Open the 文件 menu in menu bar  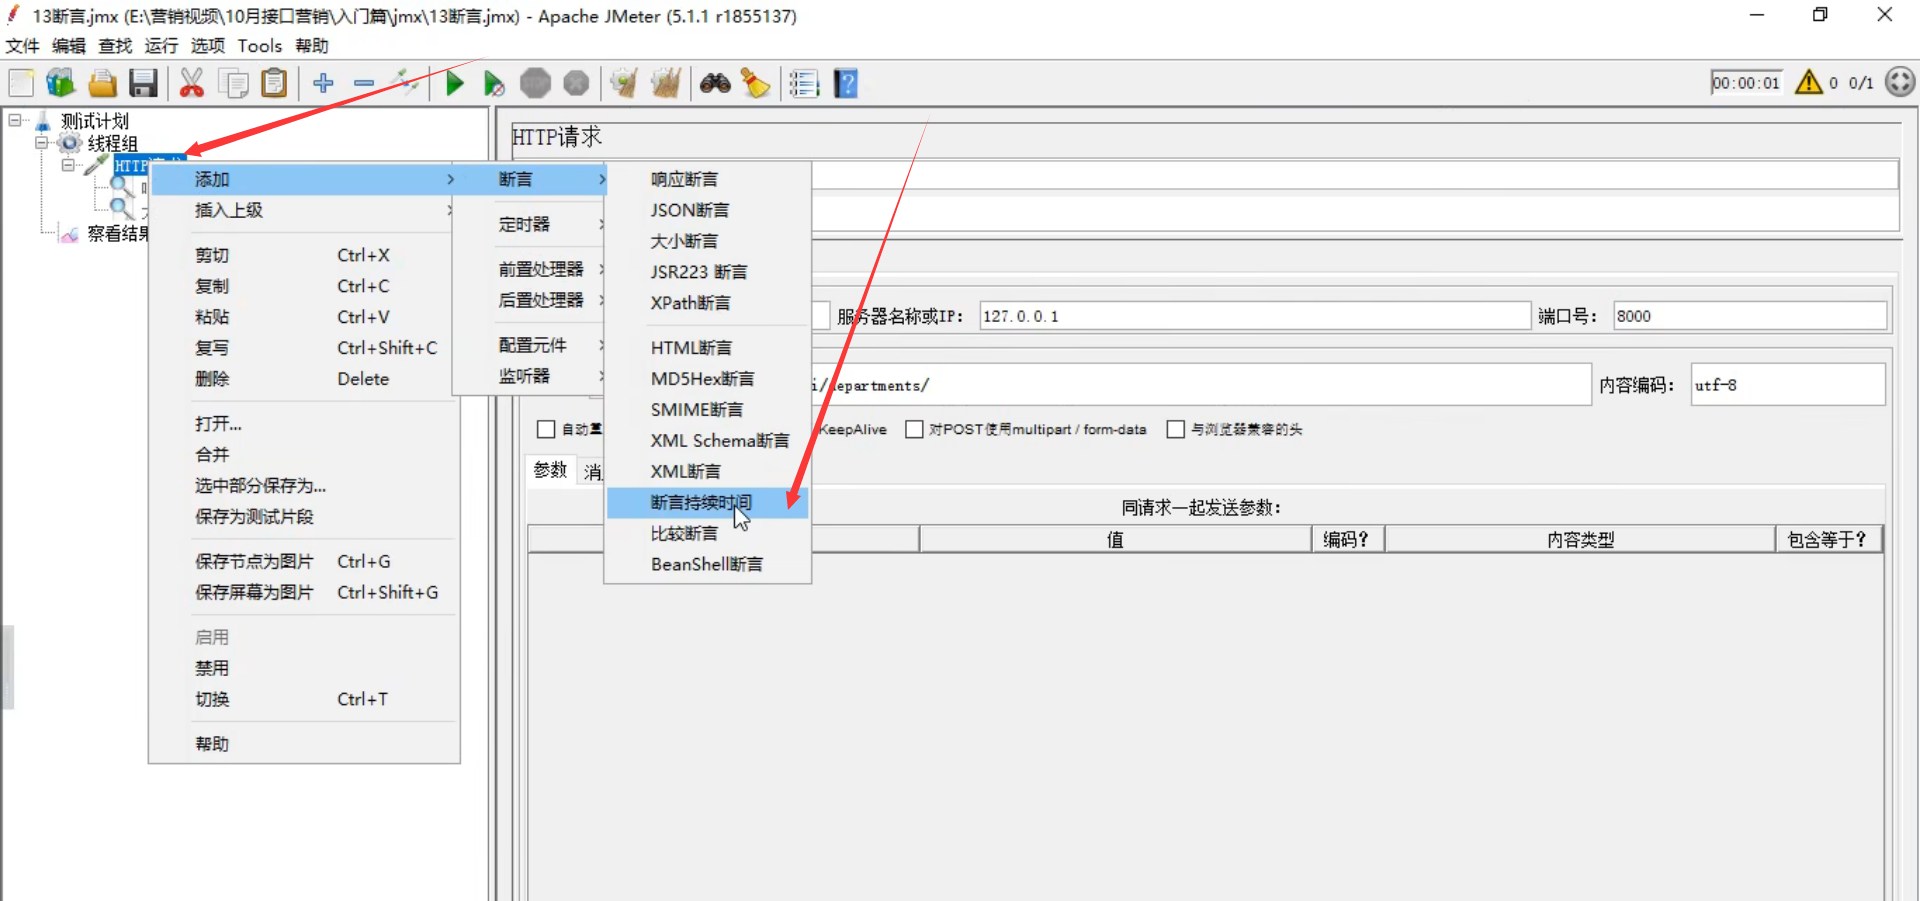pos(22,46)
